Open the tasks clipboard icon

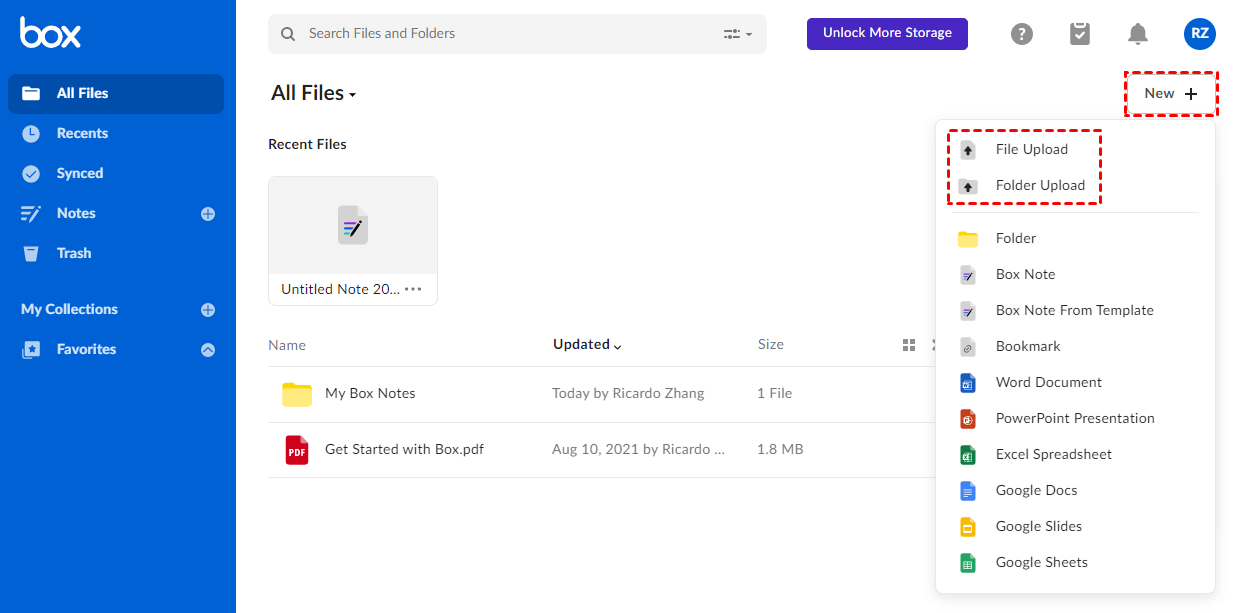1080,34
